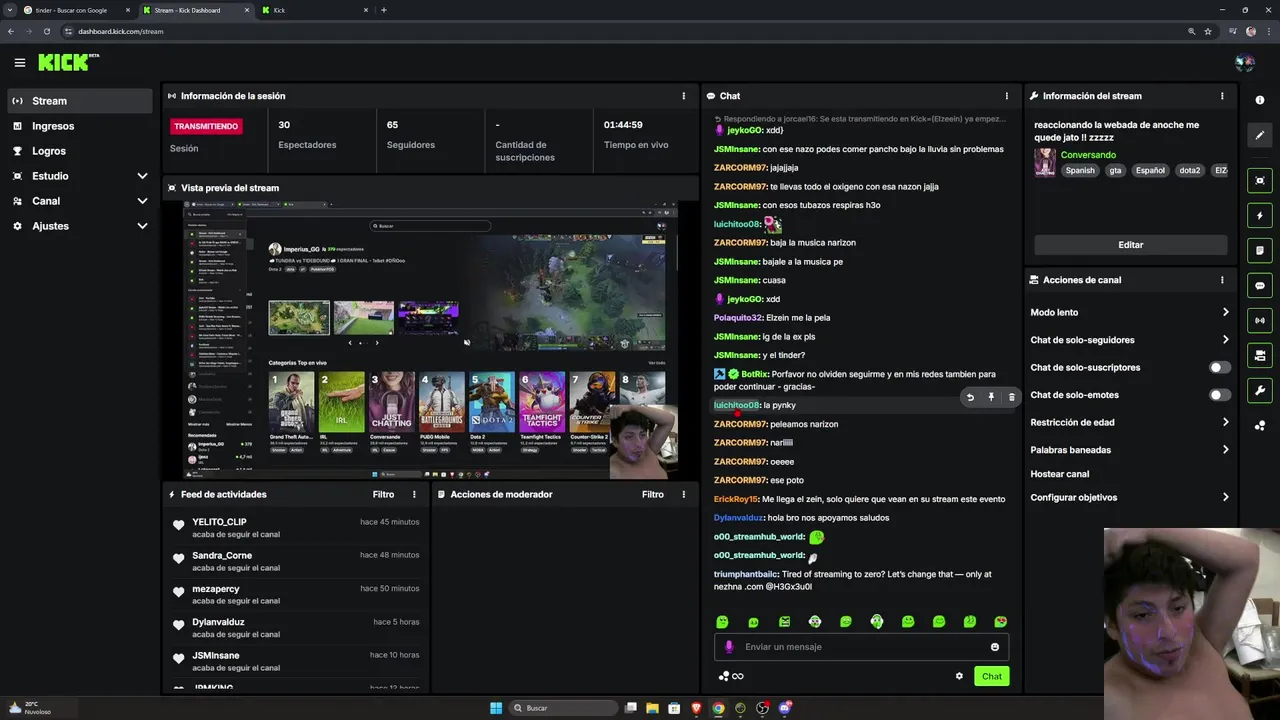The height and width of the screenshot is (720, 1280).
Task: Open Modo lento options arrow
Action: tap(1225, 312)
